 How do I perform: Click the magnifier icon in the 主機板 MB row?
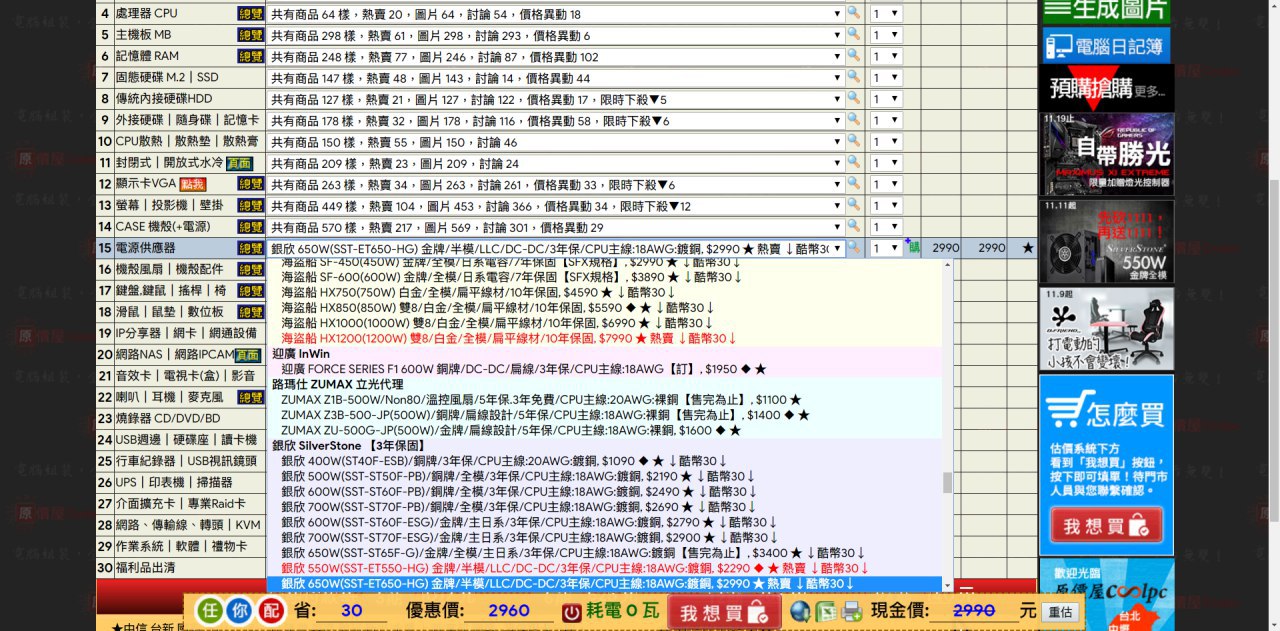[853, 34]
